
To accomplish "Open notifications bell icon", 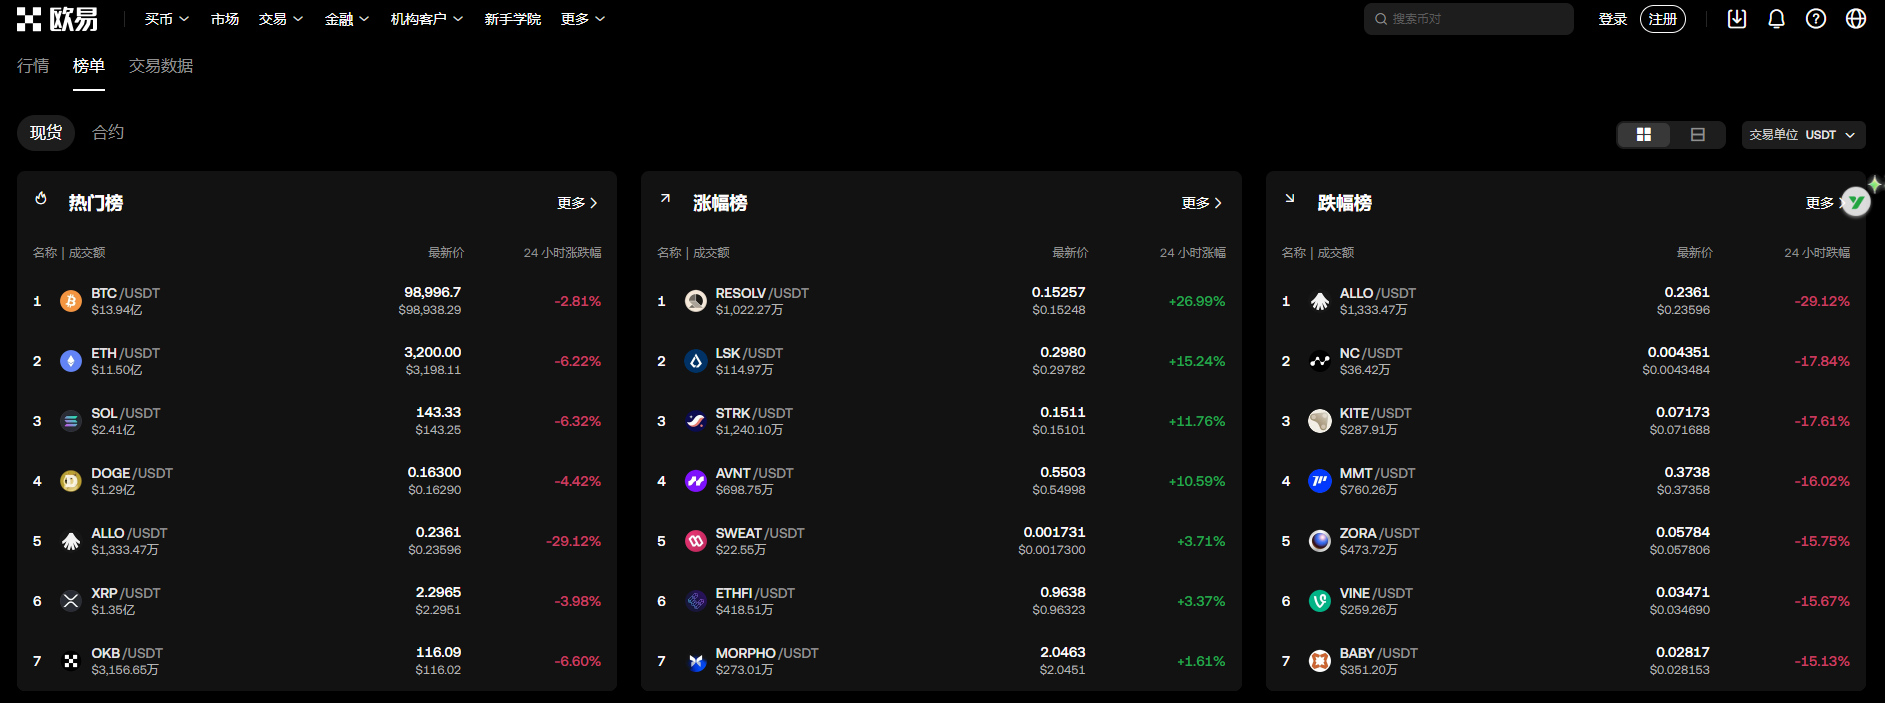I will [x=1776, y=19].
